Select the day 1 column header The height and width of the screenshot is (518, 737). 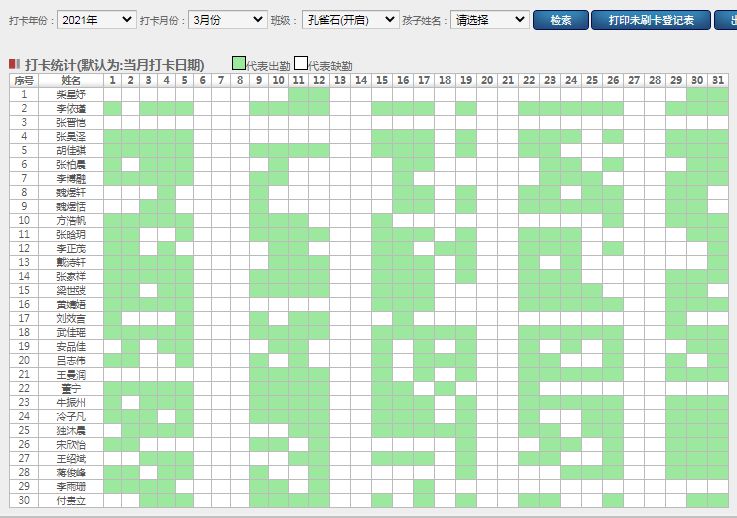112,80
